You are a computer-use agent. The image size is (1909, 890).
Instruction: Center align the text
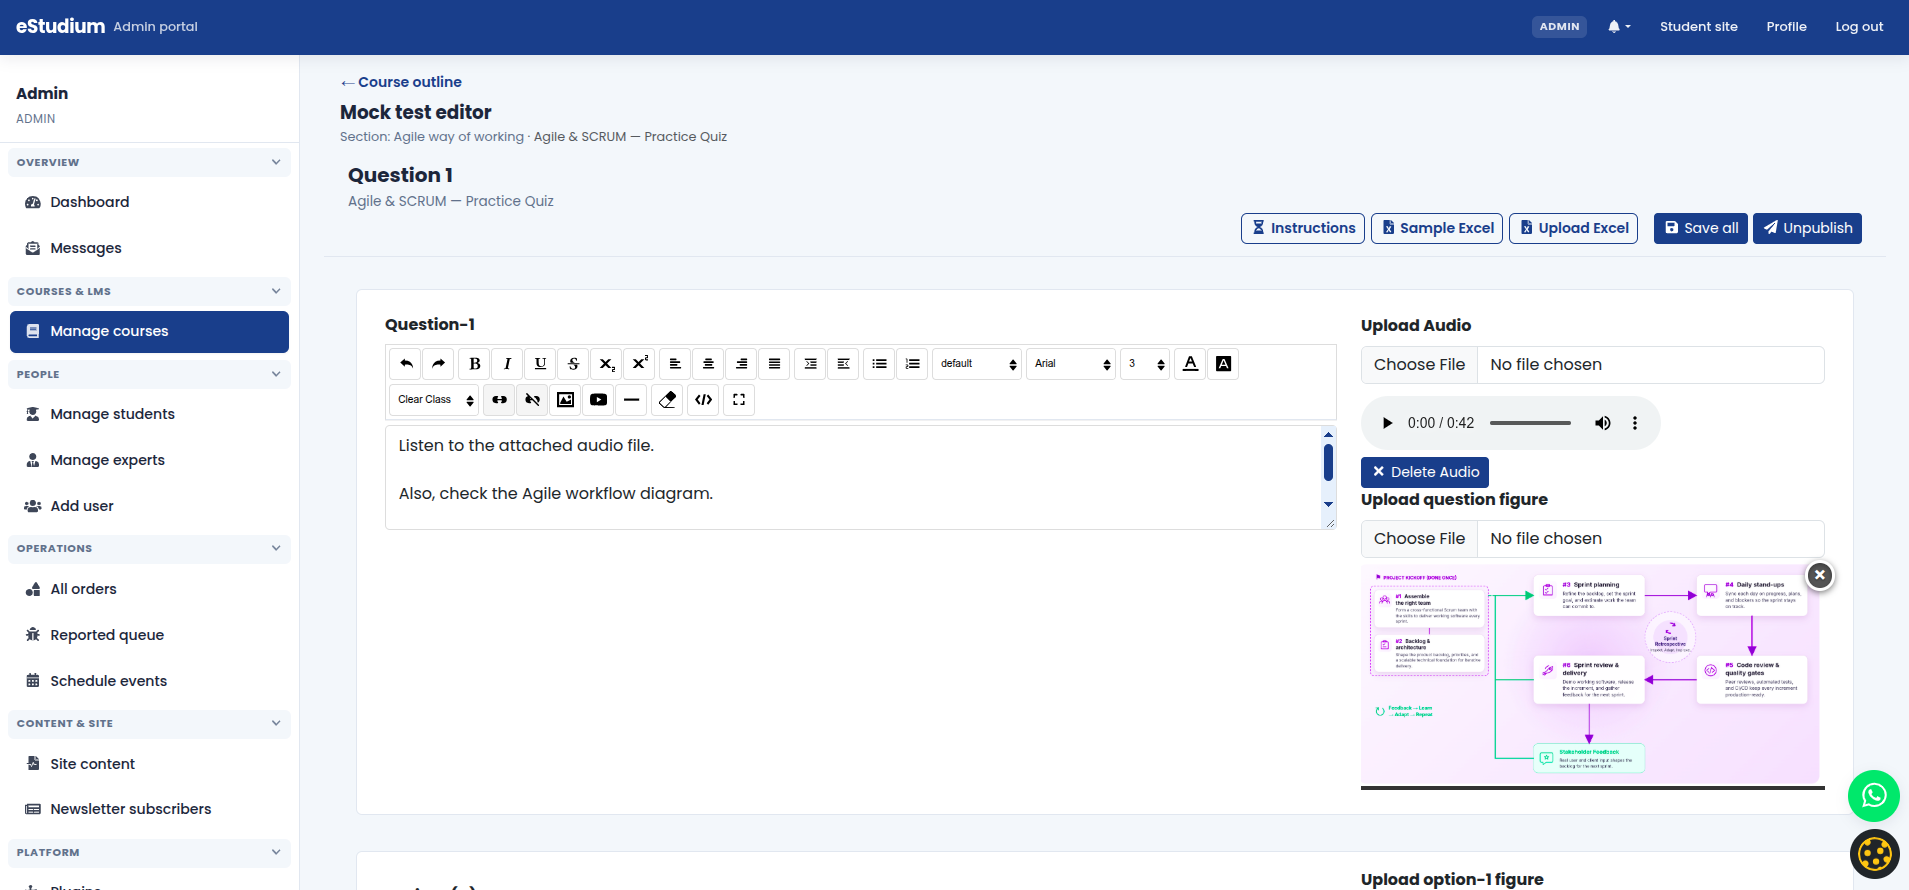[x=708, y=364]
